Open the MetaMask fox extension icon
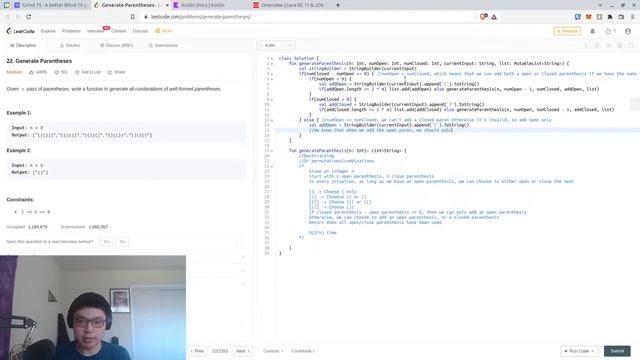 [589, 17]
